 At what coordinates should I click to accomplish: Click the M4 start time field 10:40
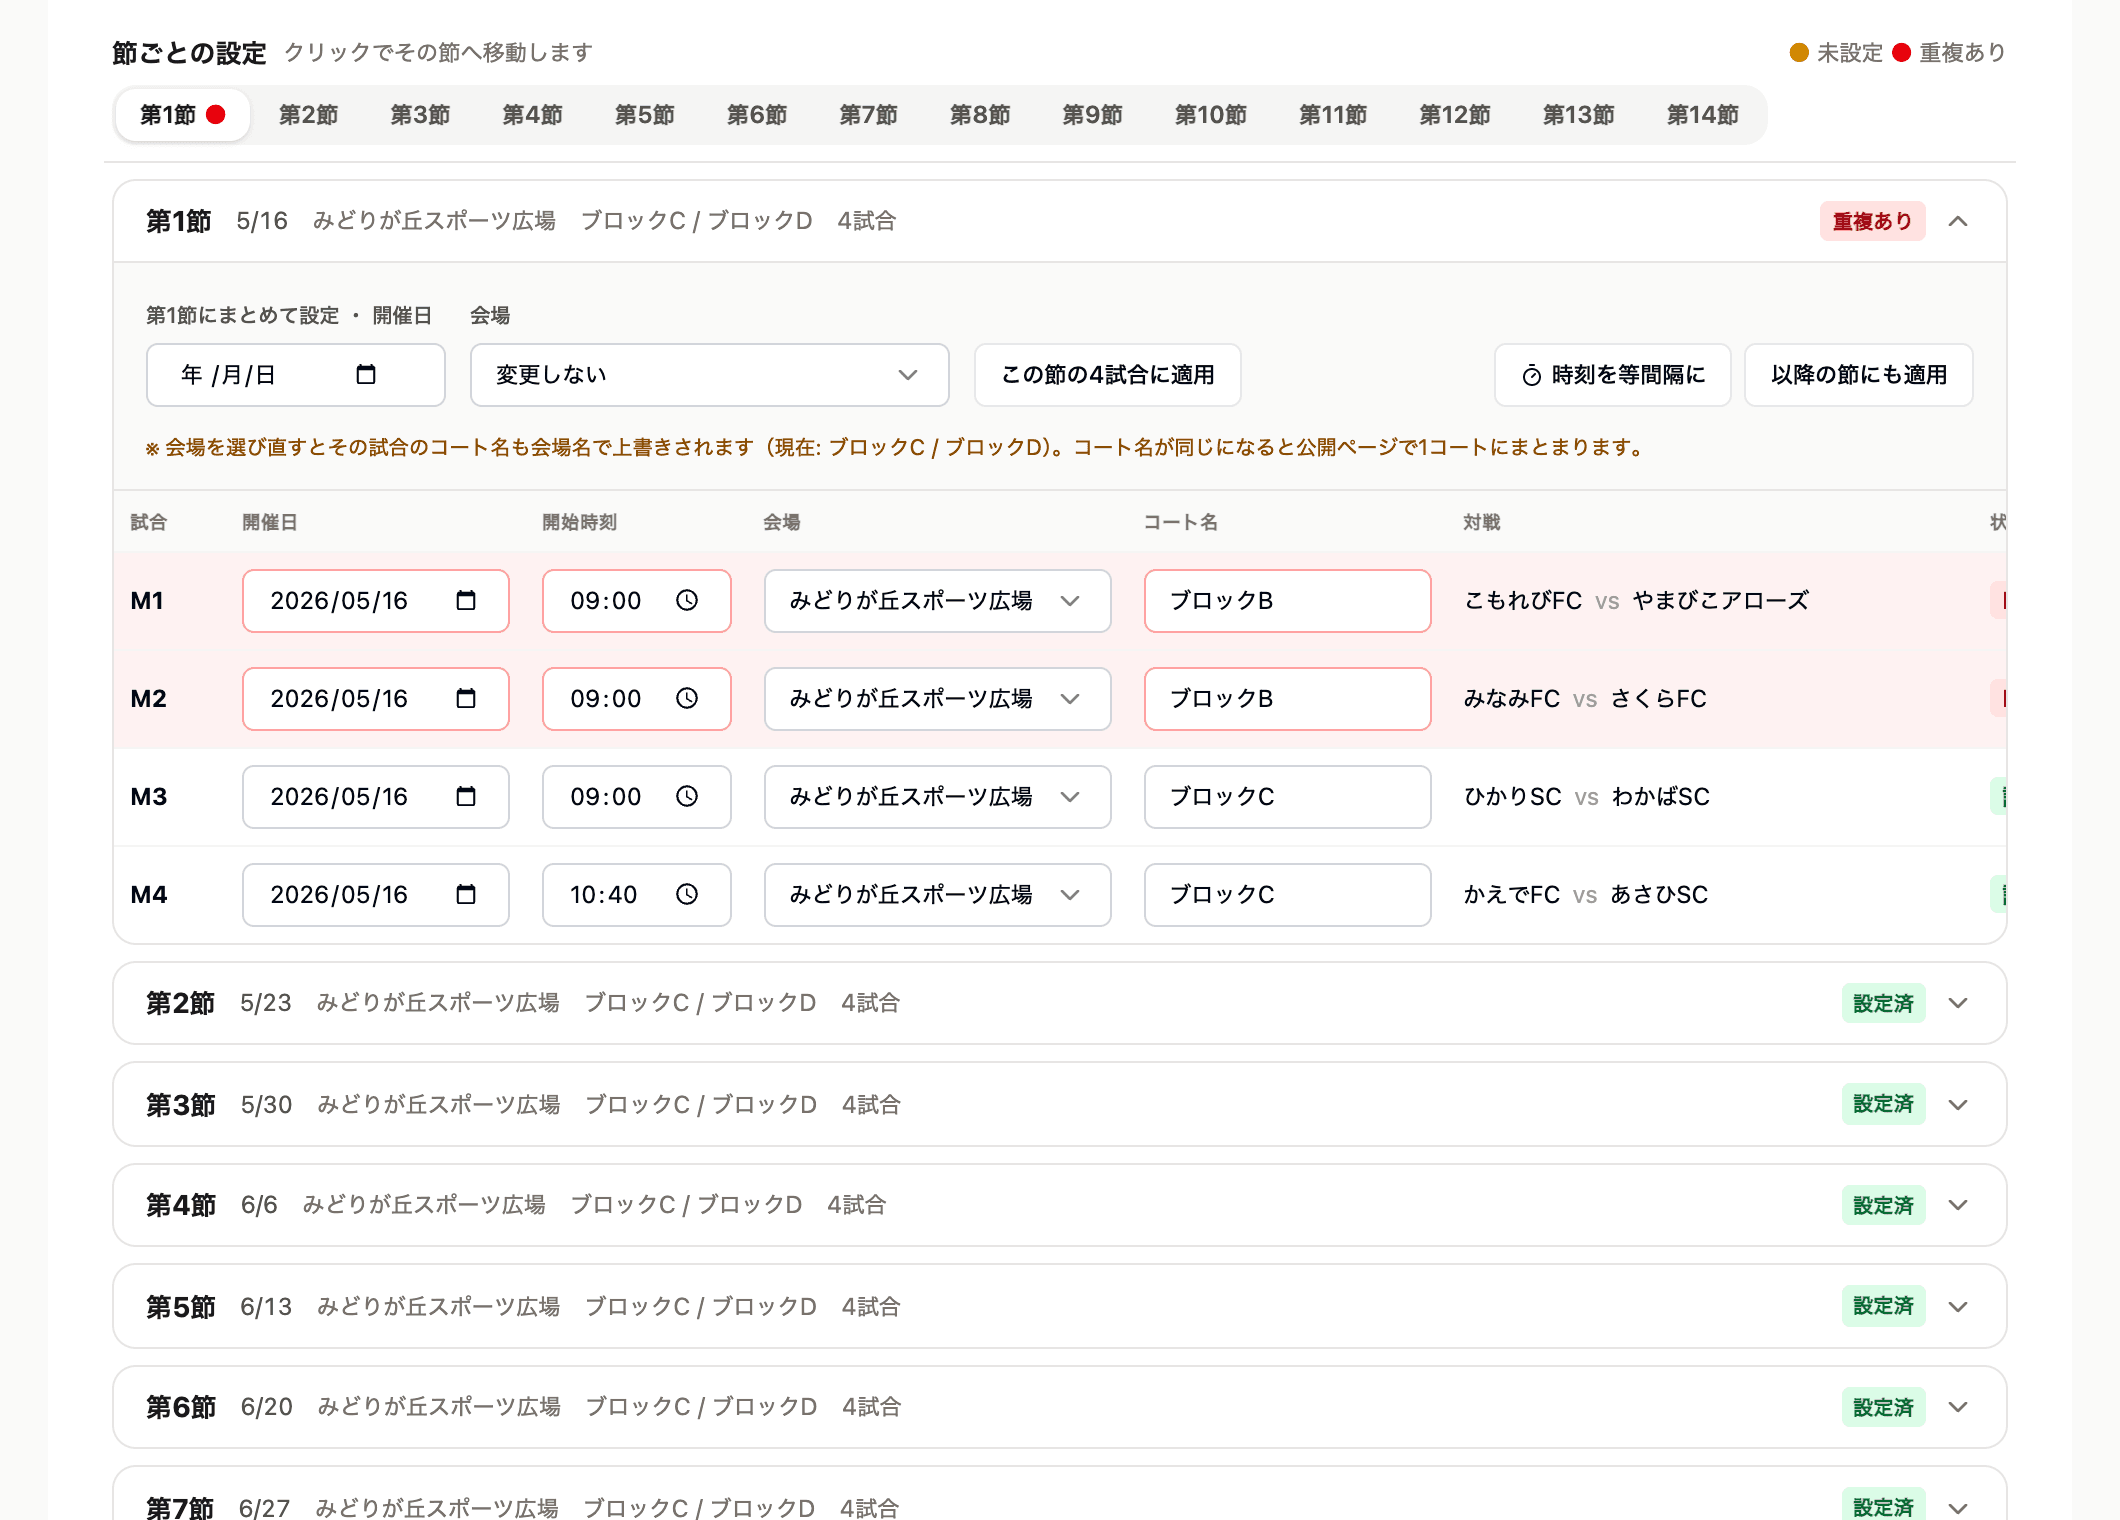pyautogui.click(x=637, y=895)
